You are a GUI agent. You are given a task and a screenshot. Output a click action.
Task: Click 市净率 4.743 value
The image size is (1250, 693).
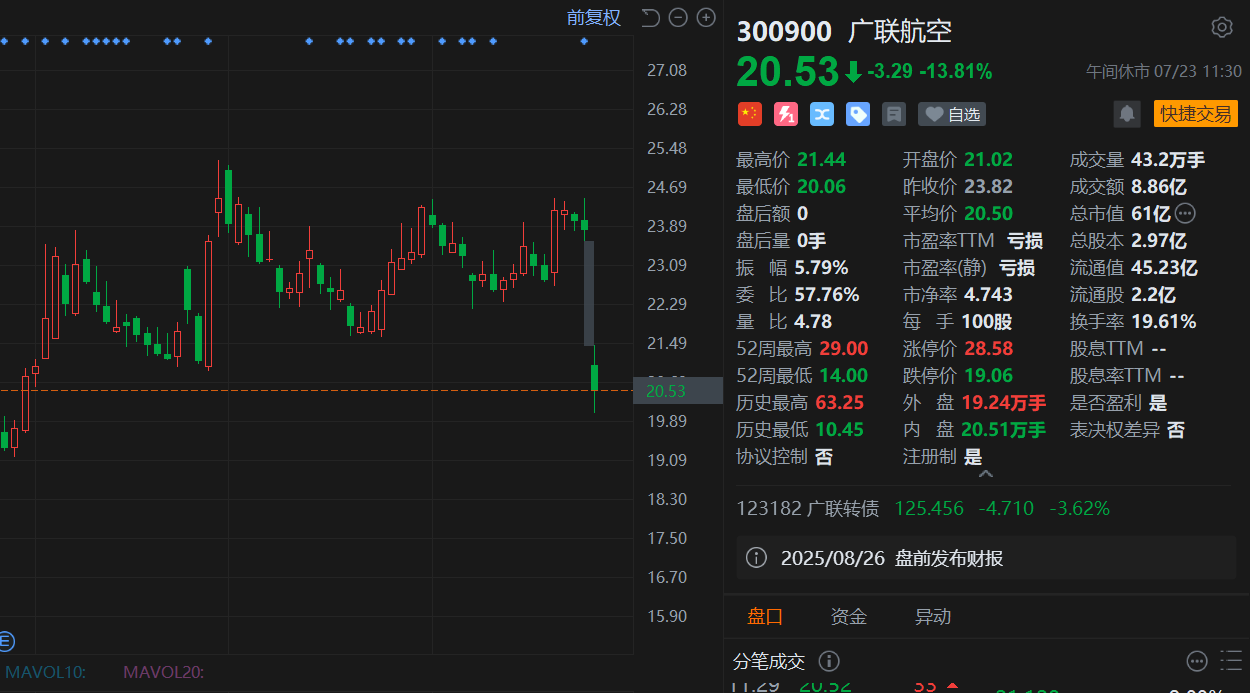tap(989, 294)
